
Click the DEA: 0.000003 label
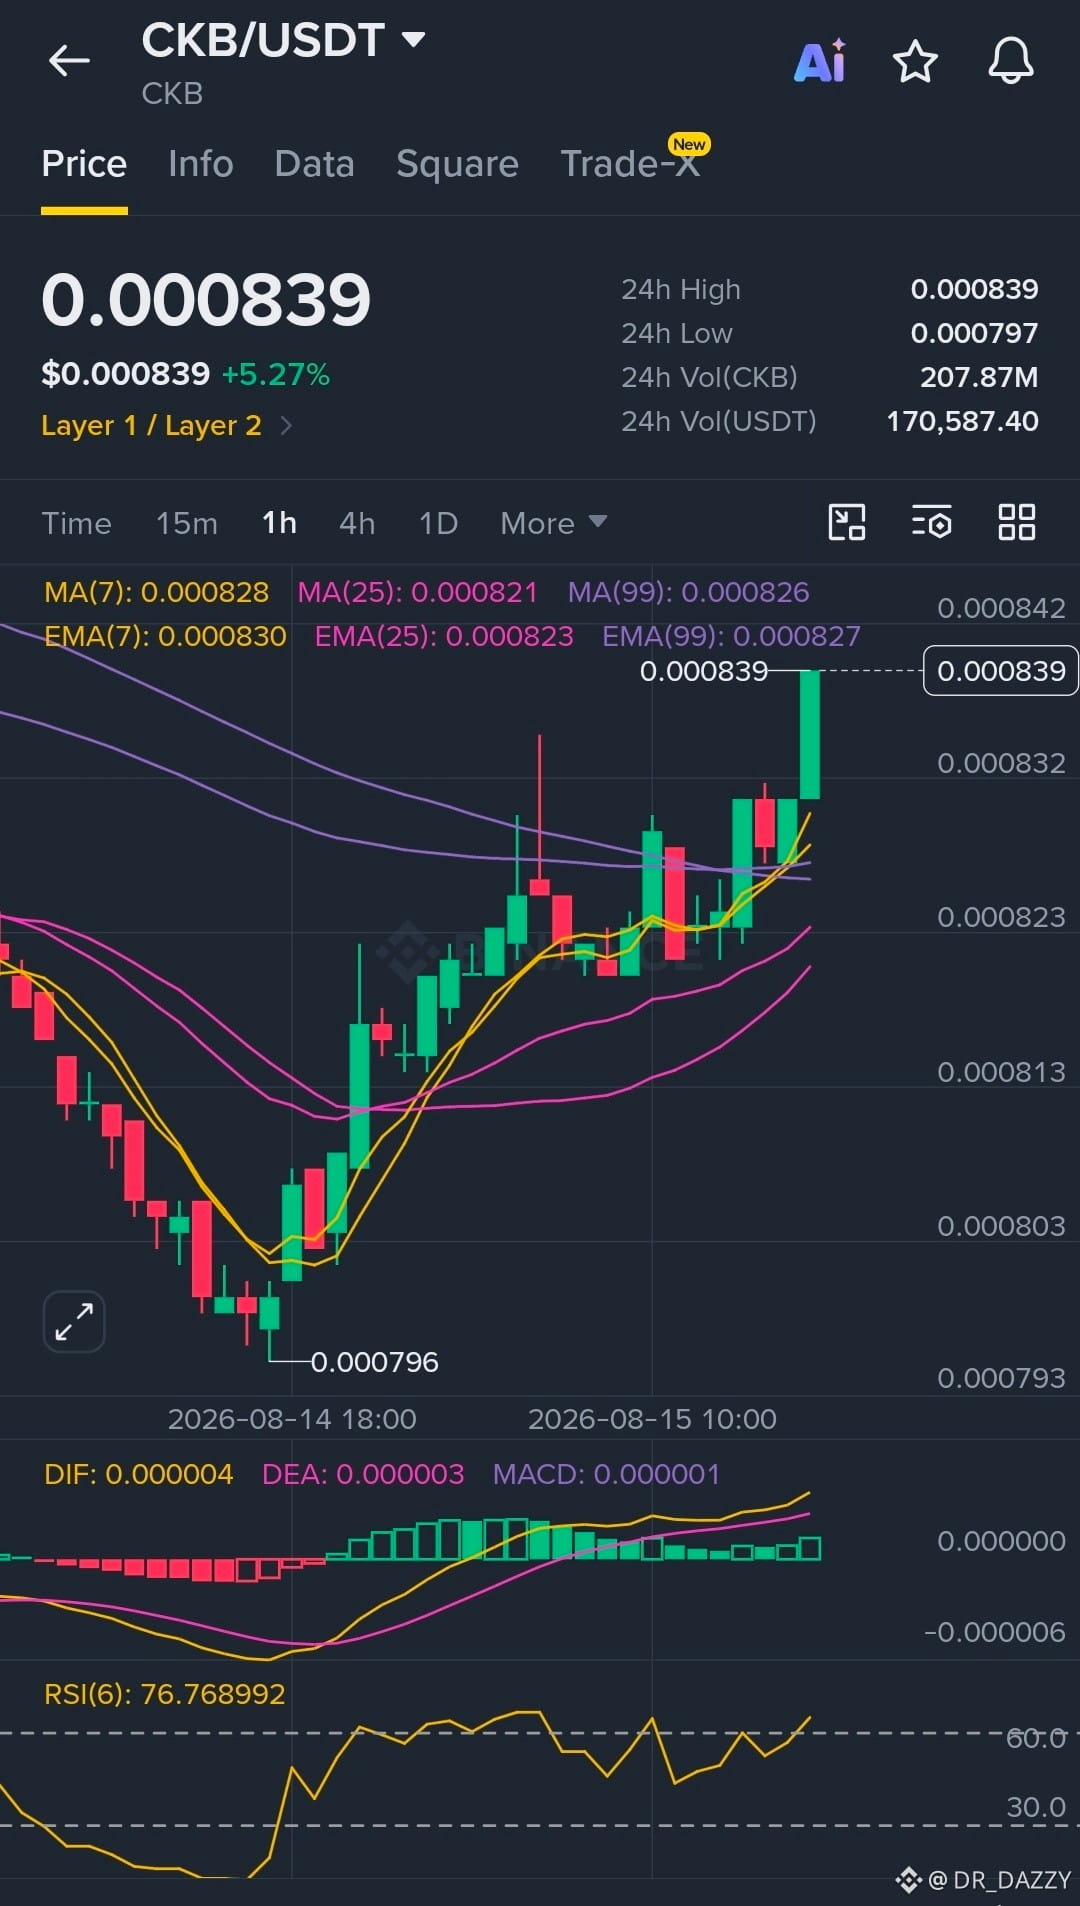(x=363, y=1474)
